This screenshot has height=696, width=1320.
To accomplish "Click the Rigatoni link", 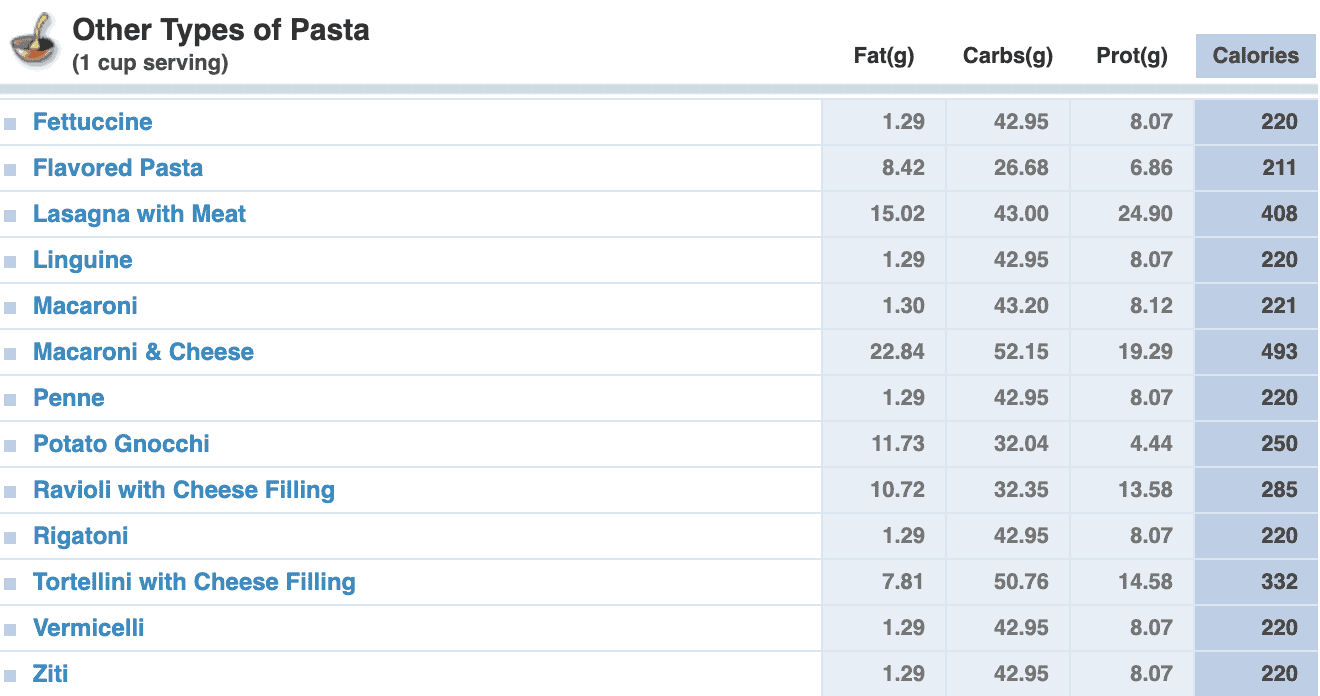I will (80, 536).
